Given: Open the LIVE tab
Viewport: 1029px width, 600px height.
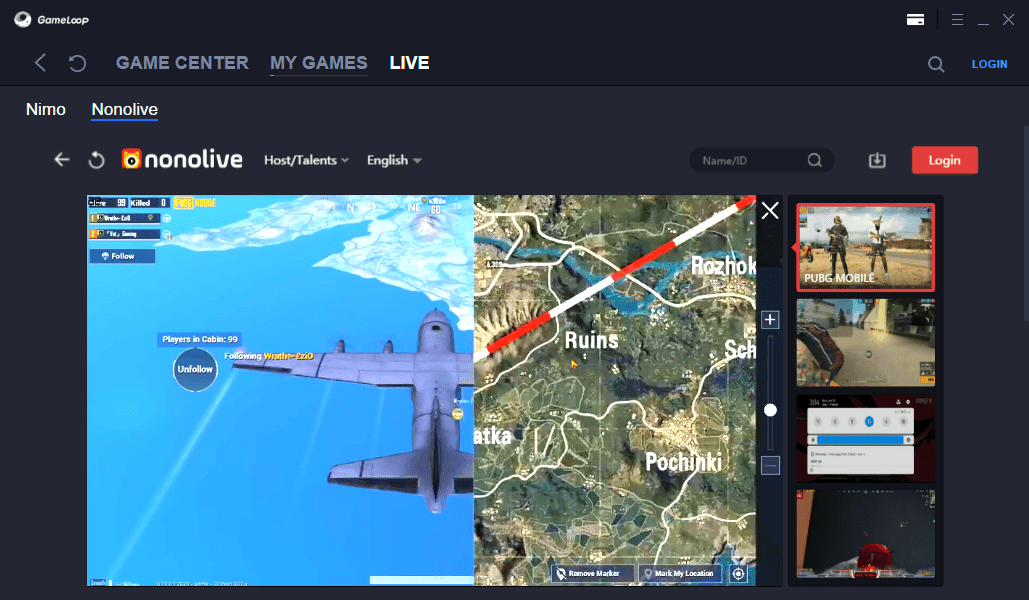Looking at the screenshot, I should tap(410, 63).
